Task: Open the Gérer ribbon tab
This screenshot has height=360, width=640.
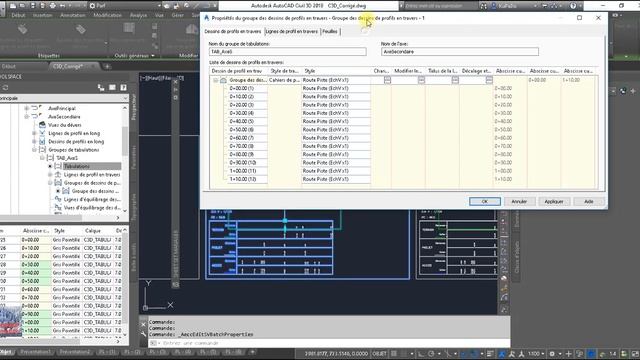Action: (x=178, y=15)
